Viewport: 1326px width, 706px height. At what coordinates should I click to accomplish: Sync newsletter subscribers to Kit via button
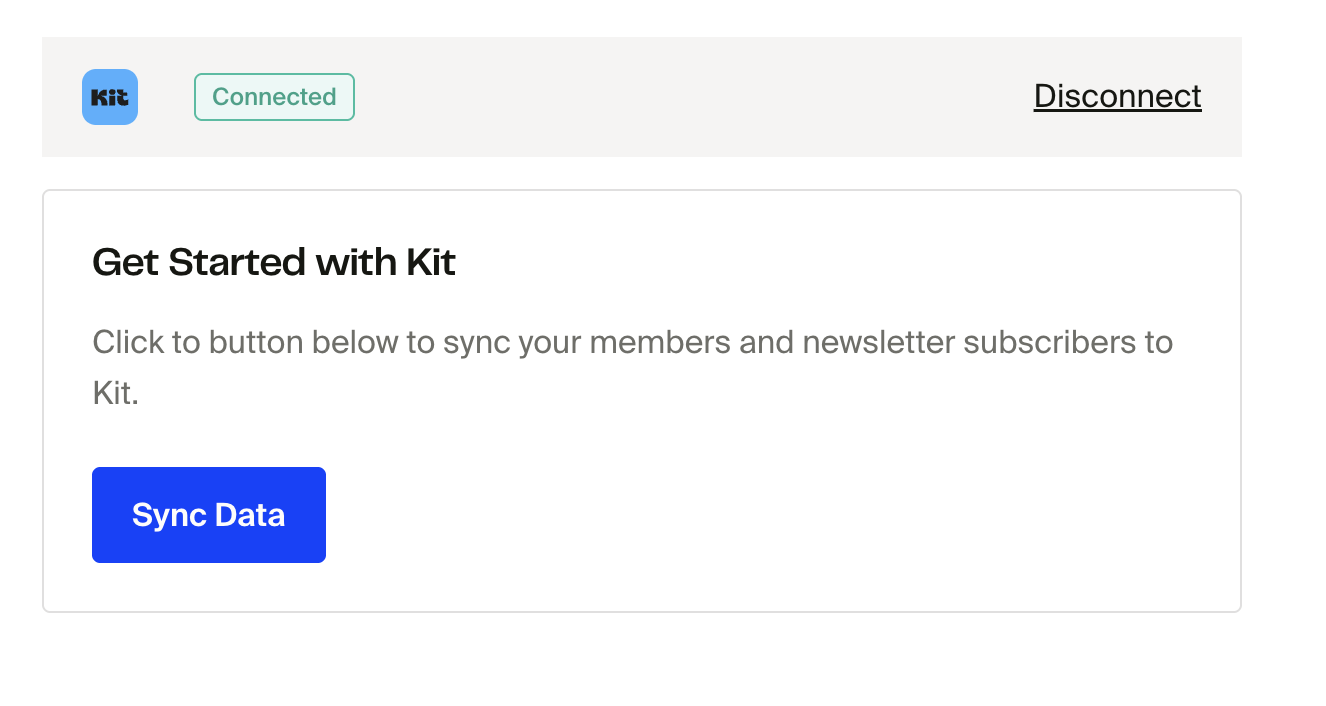tap(209, 515)
